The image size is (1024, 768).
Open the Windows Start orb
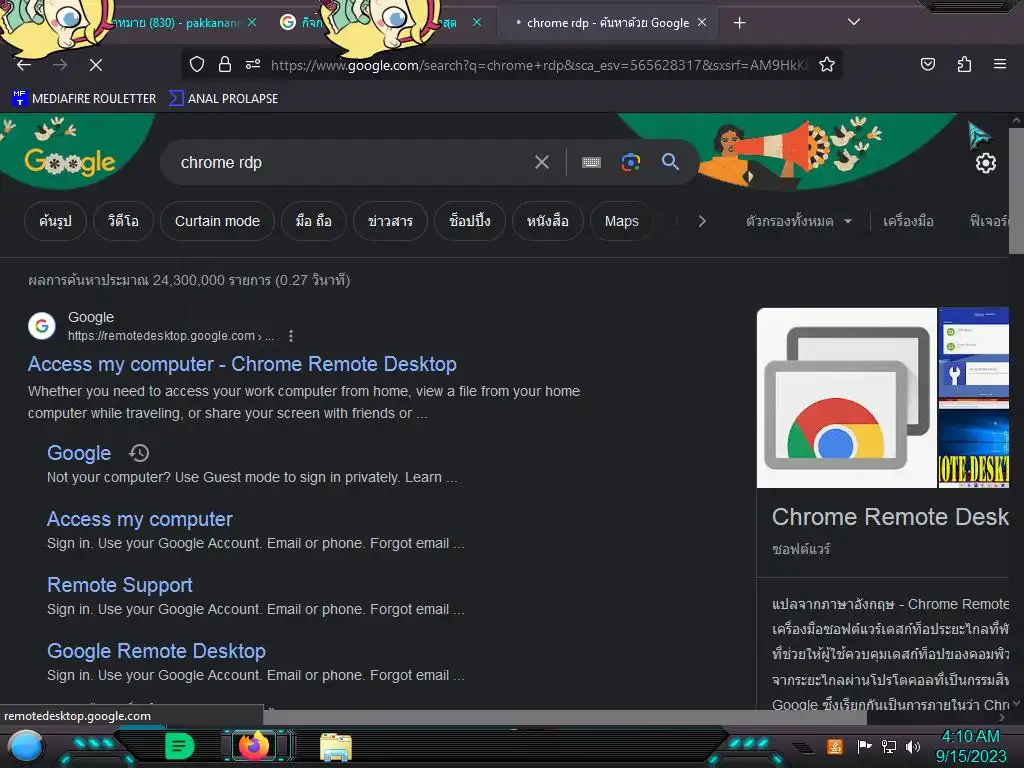click(26, 746)
